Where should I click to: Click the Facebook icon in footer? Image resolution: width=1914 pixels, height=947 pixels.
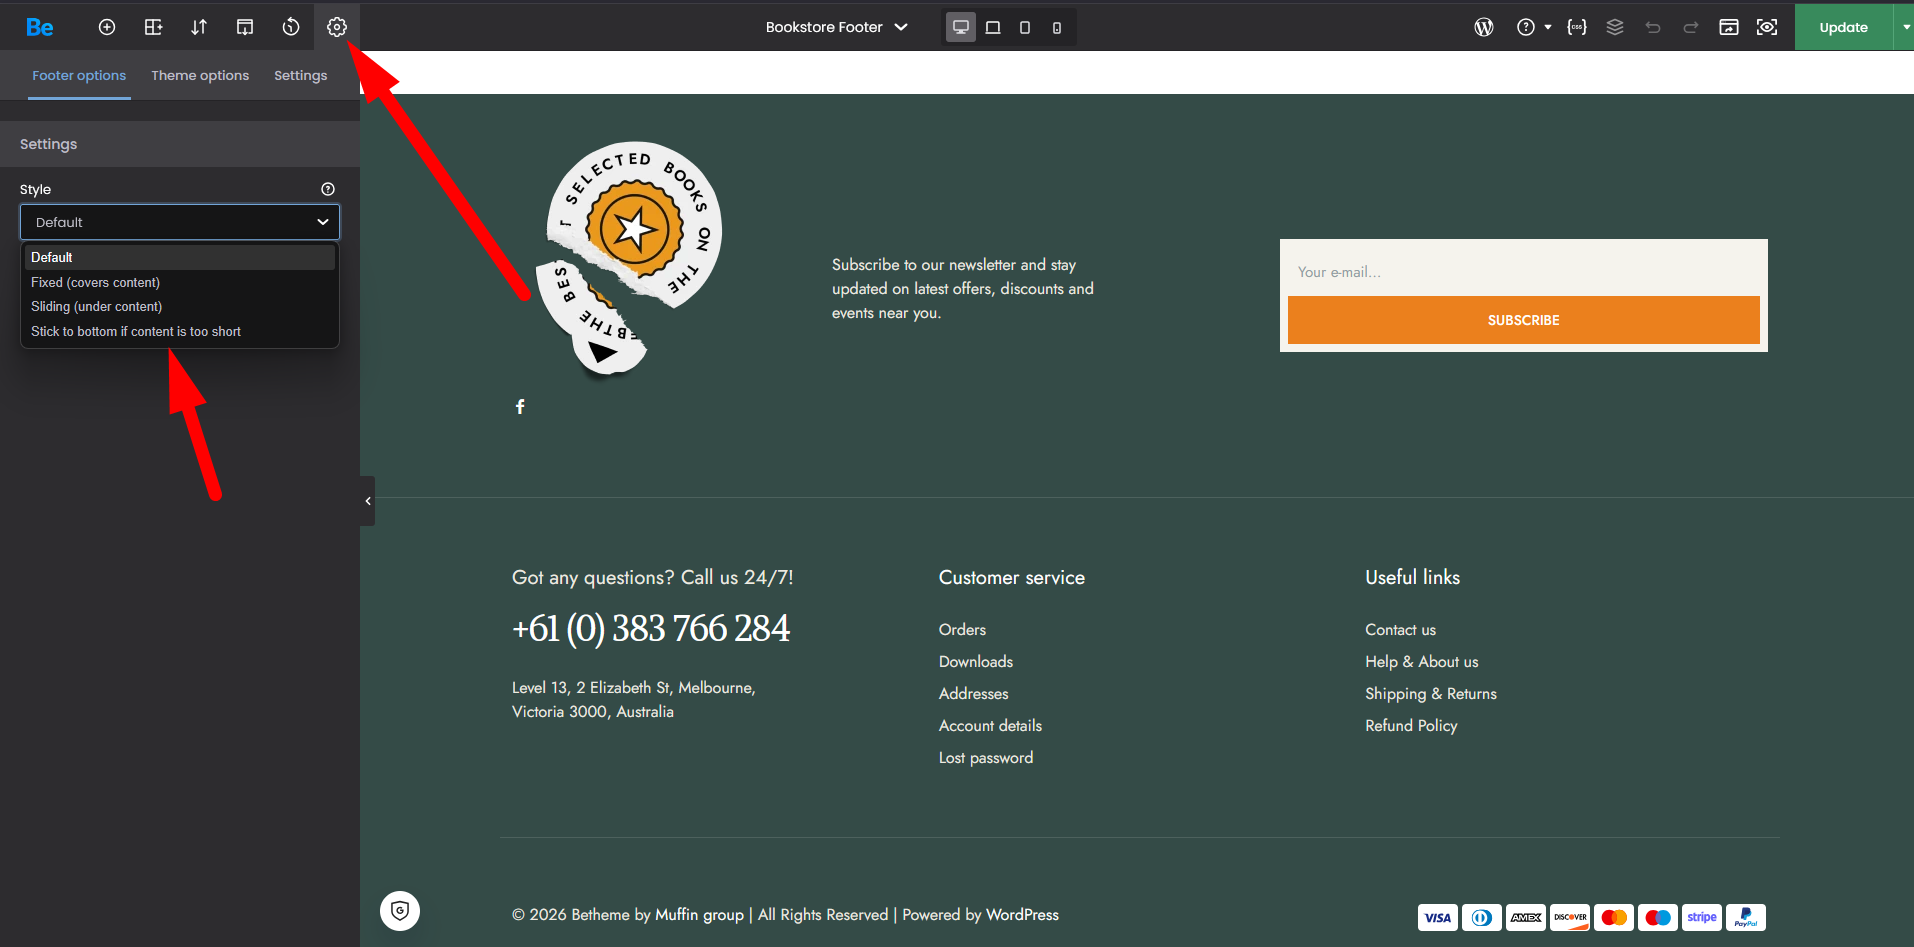click(520, 406)
